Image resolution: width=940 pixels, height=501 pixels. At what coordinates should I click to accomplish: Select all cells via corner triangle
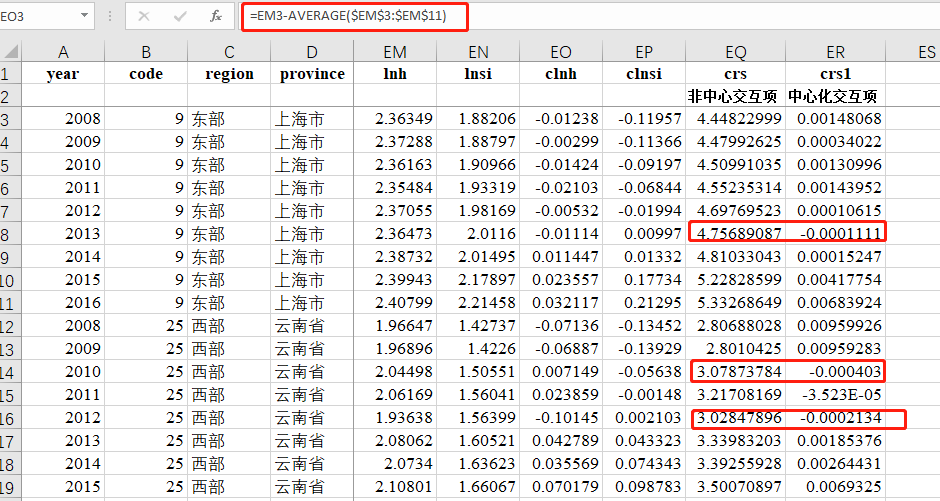click(11, 51)
